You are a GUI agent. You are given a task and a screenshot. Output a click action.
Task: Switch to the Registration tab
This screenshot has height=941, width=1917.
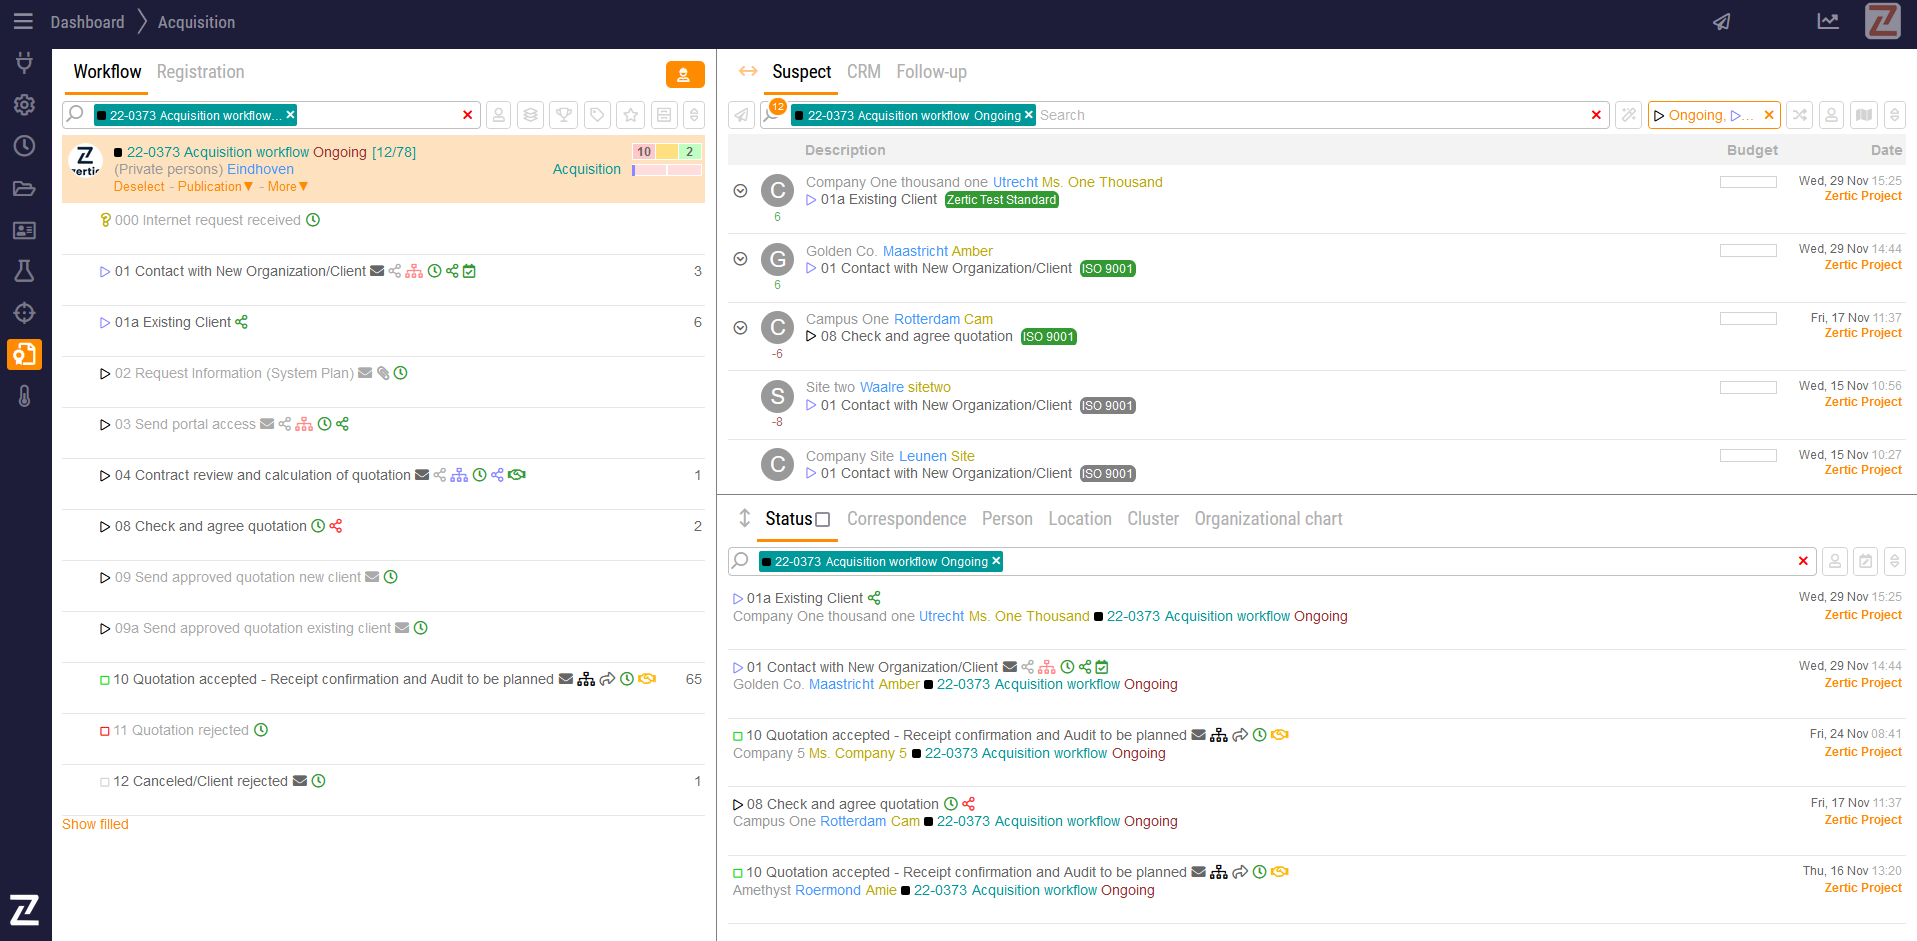(x=200, y=72)
